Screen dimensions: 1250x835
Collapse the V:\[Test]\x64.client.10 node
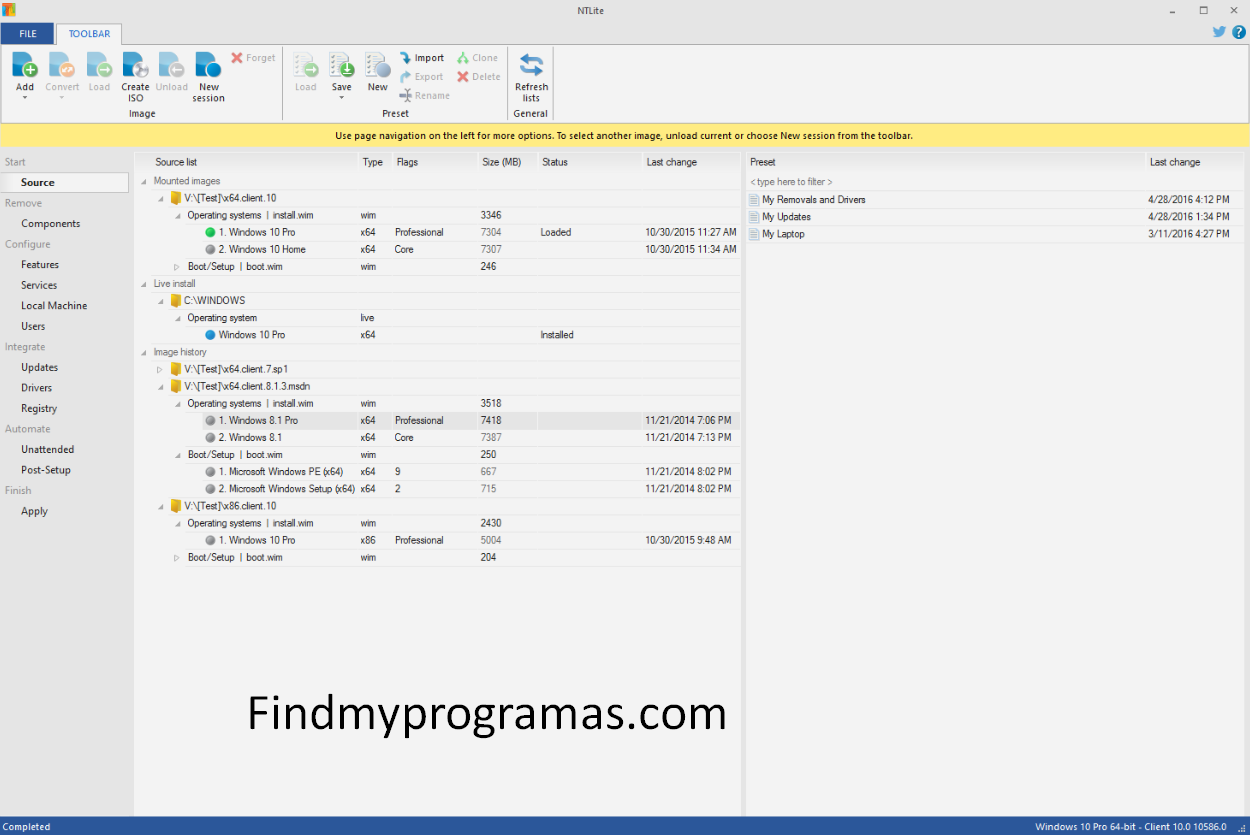(160, 199)
